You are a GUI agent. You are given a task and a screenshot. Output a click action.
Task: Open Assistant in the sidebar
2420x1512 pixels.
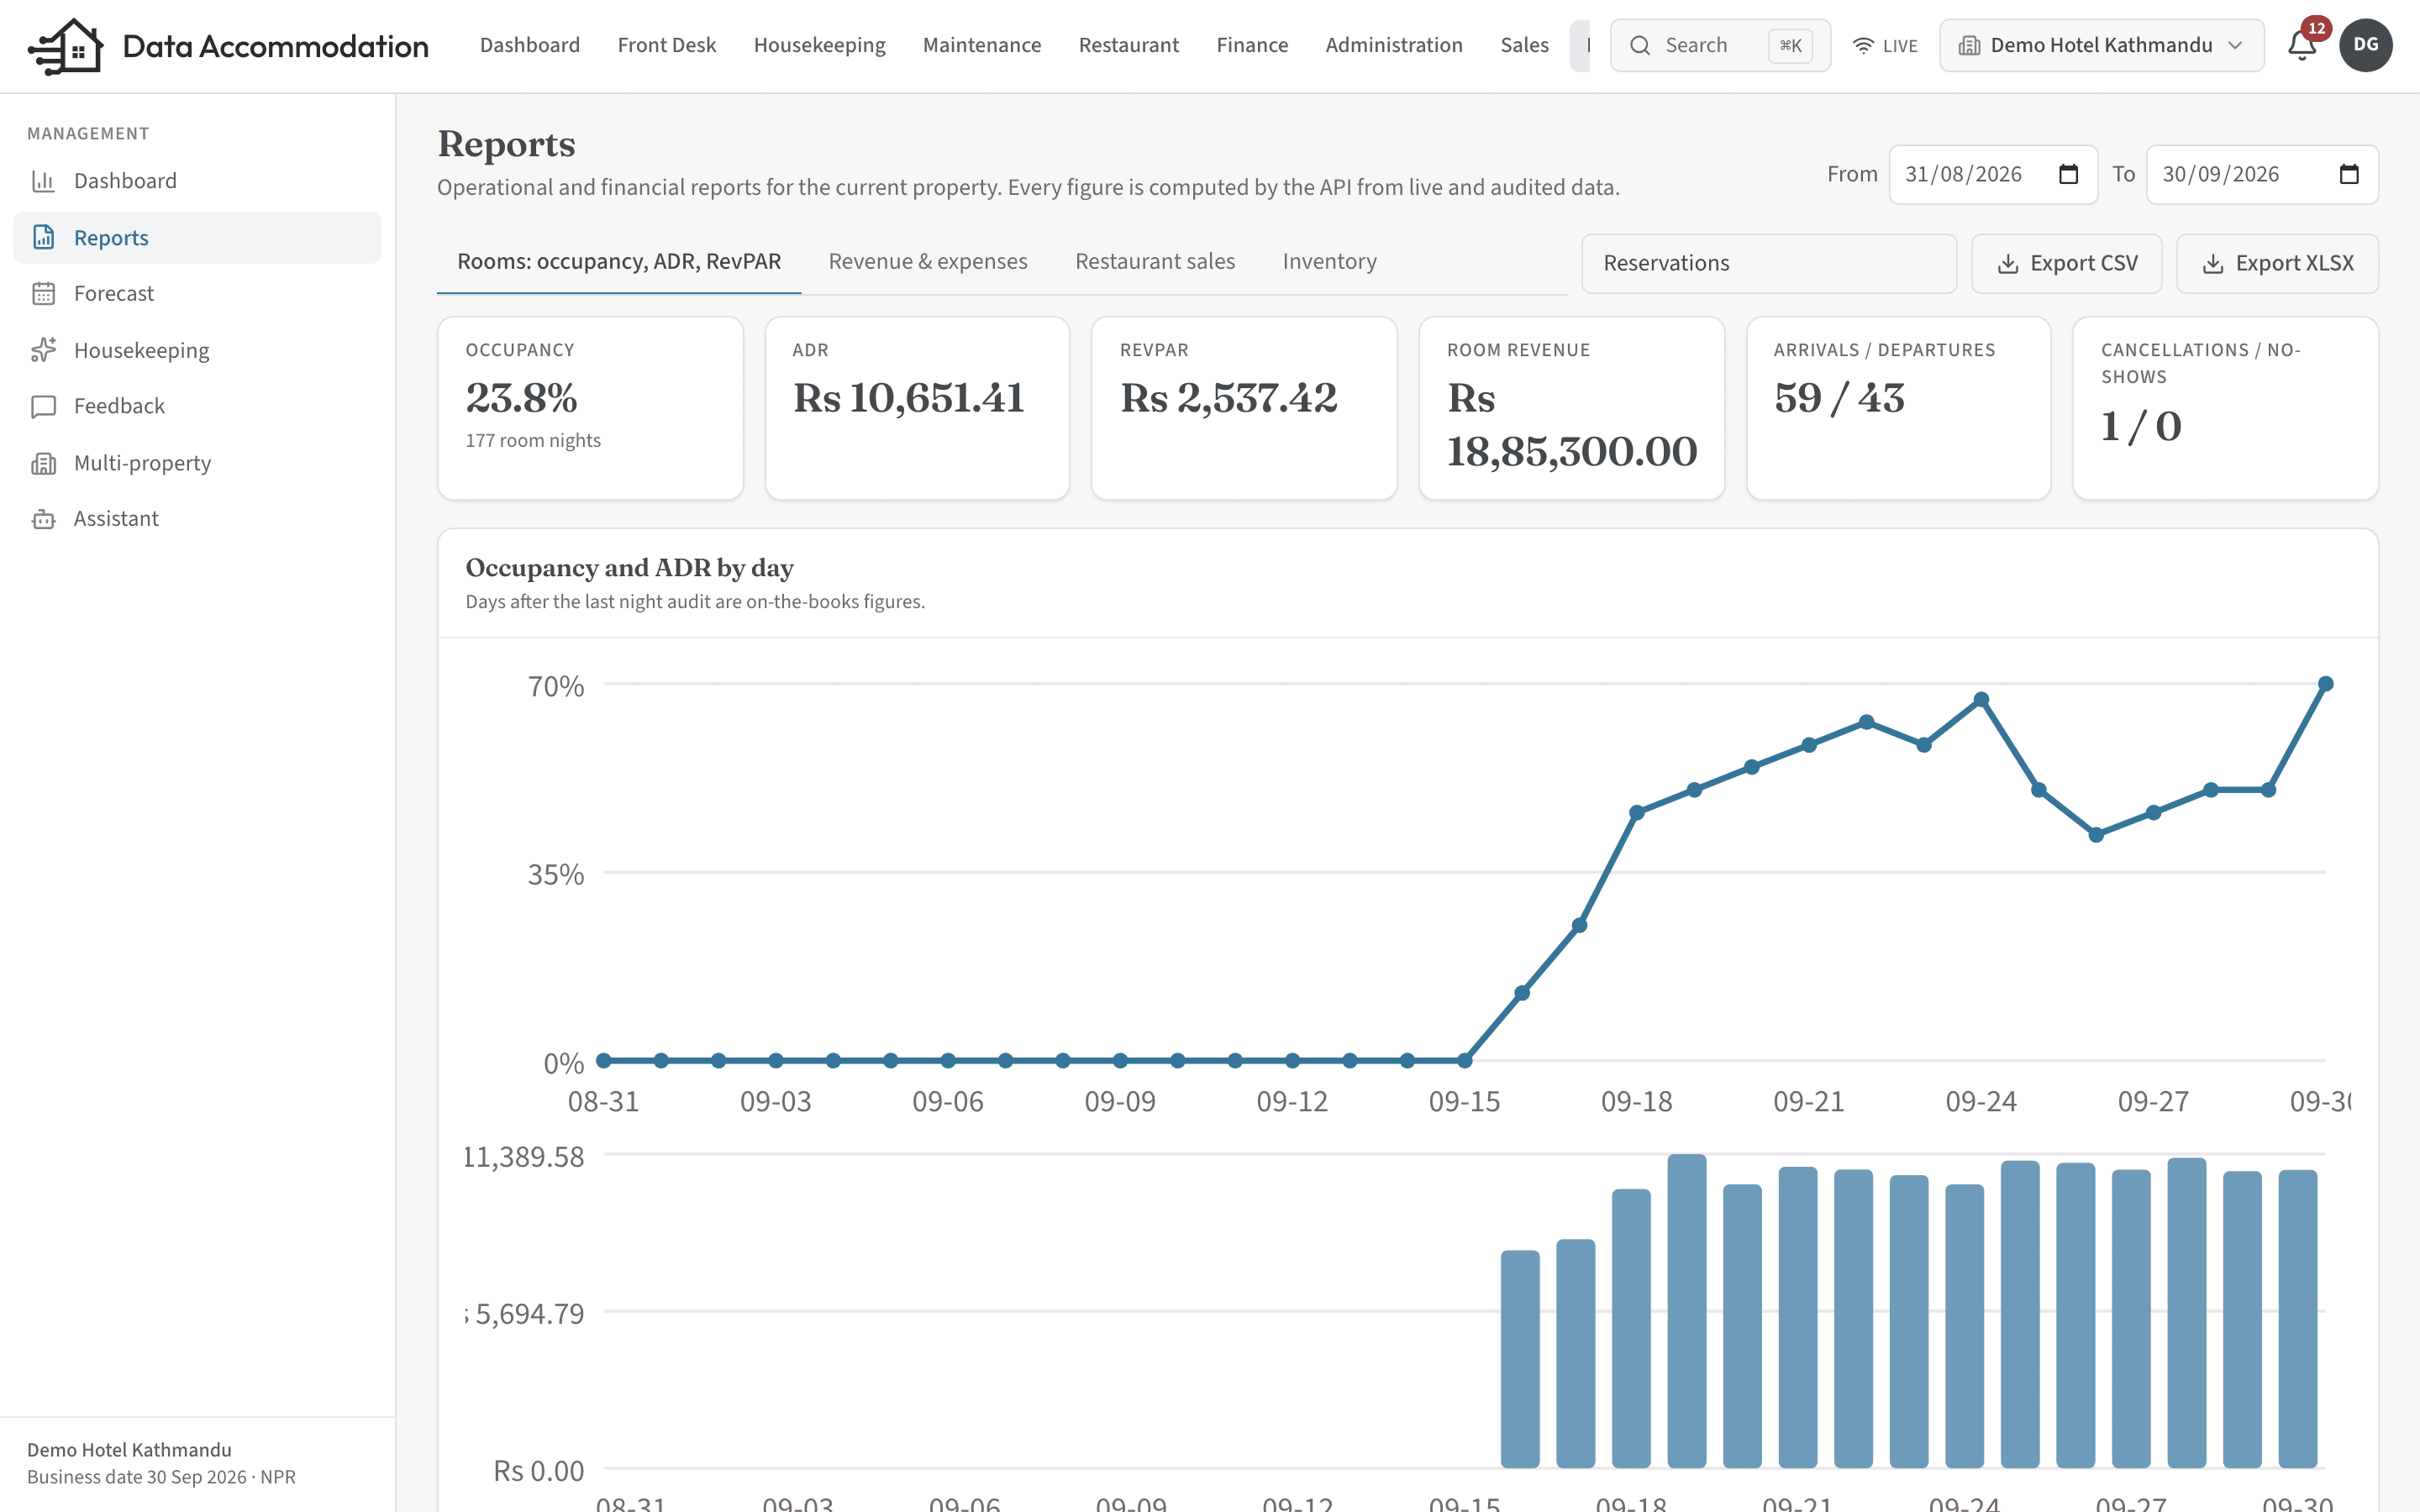[197, 519]
